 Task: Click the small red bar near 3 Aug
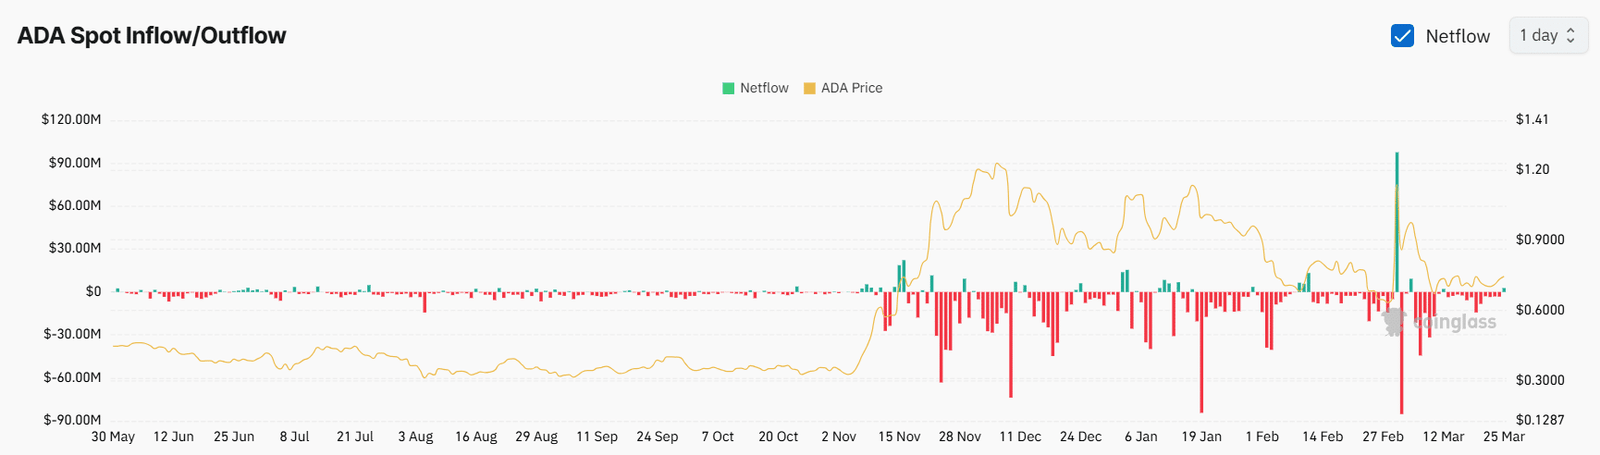click(424, 301)
